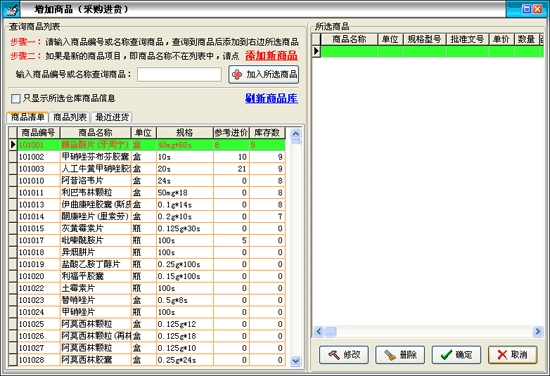
Task: Click the horizontal scrollbar thumb in 所选商品
Action: tap(330, 331)
